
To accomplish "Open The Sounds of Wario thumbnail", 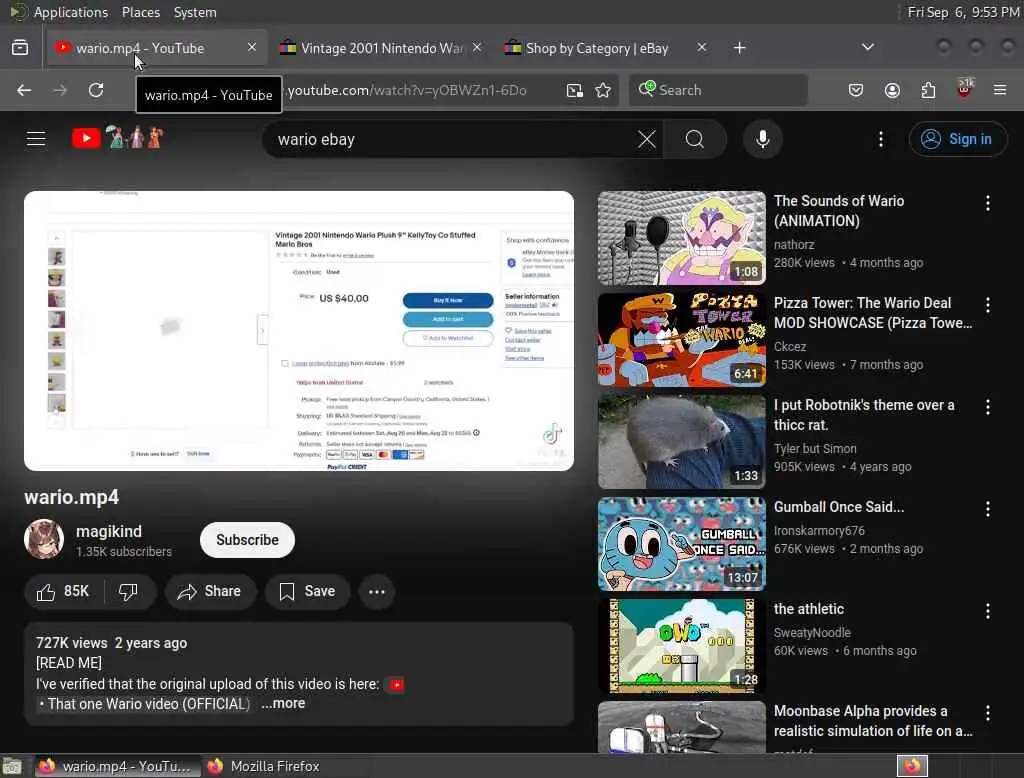I will click(681, 238).
